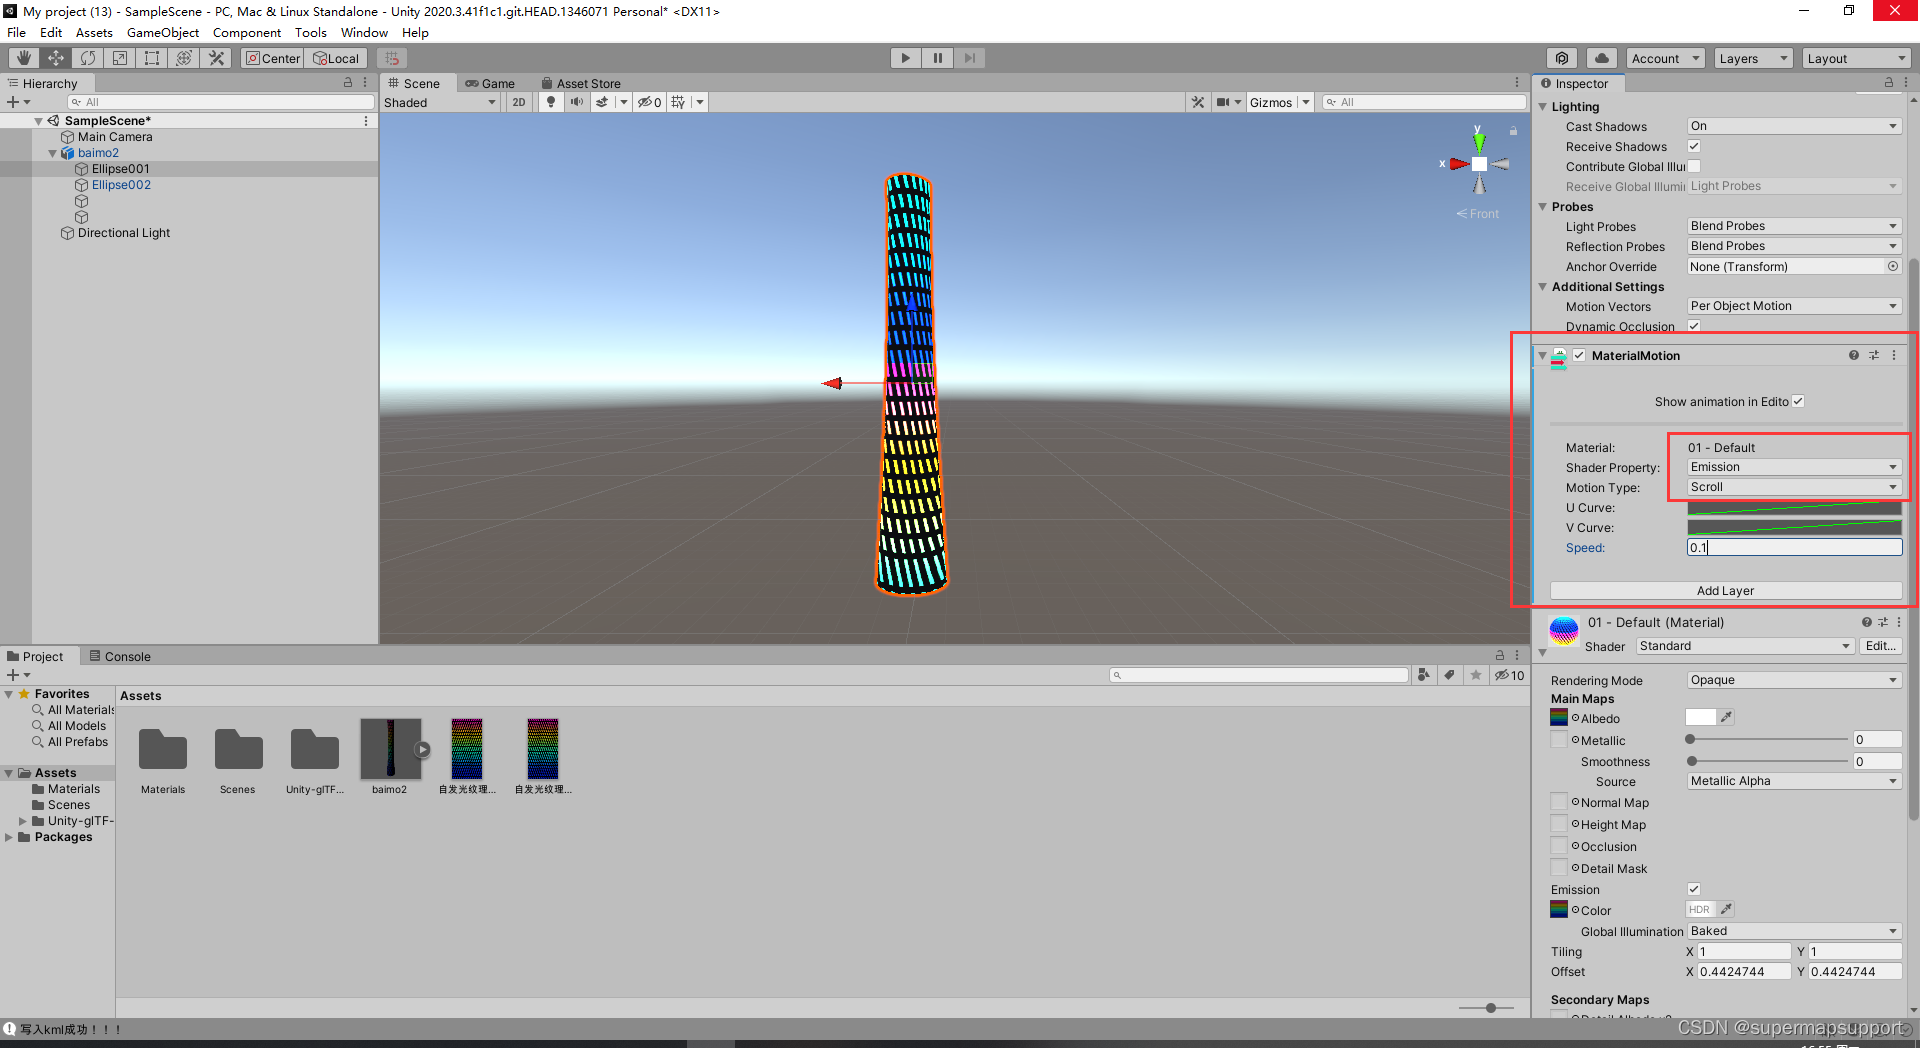Viewport: 1920px width, 1048px height.
Task: Open the GameObject menu
Action: [x=163, y=33]
